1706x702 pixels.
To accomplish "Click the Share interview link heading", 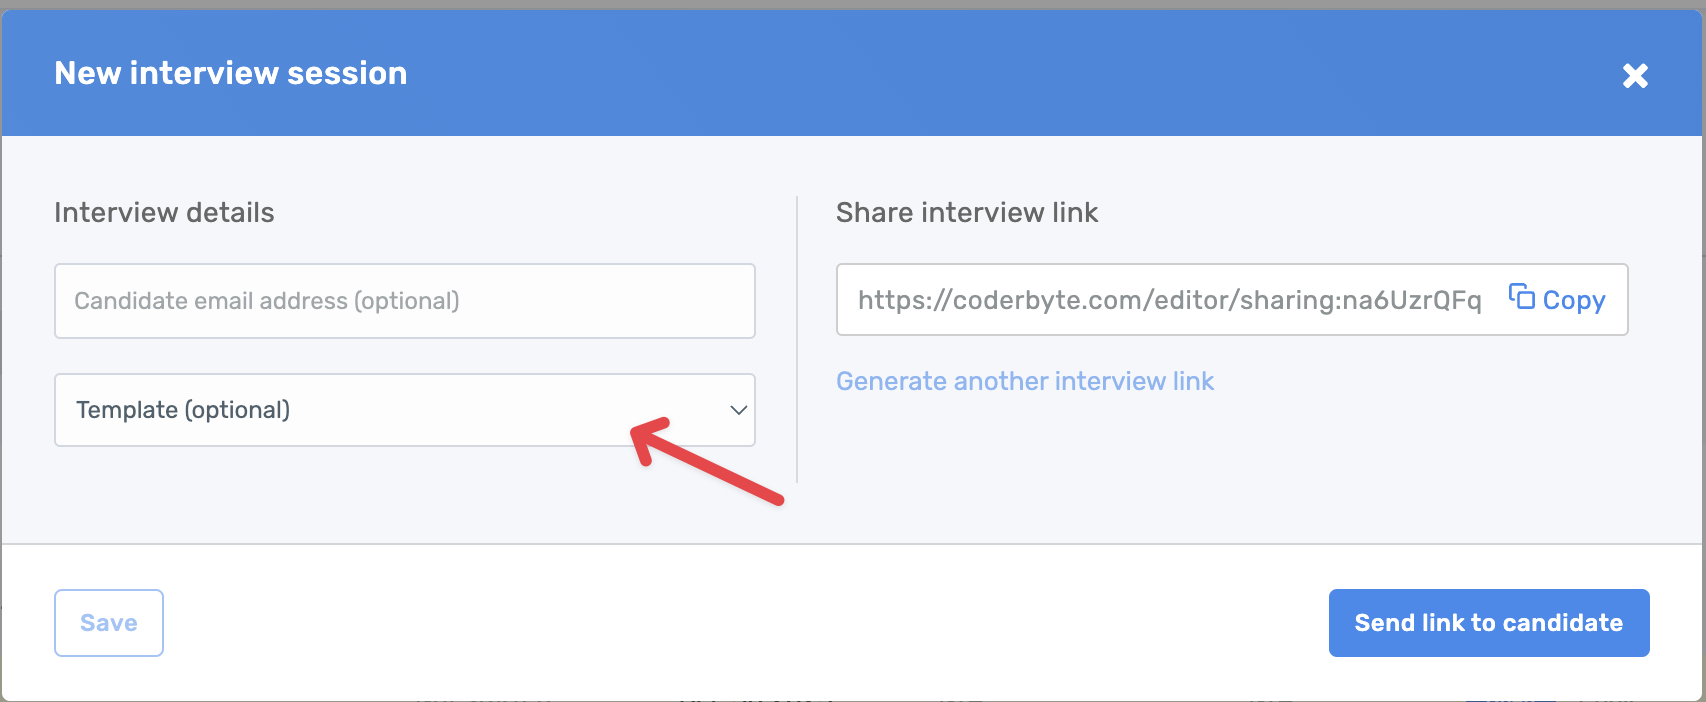I will 966,212.
